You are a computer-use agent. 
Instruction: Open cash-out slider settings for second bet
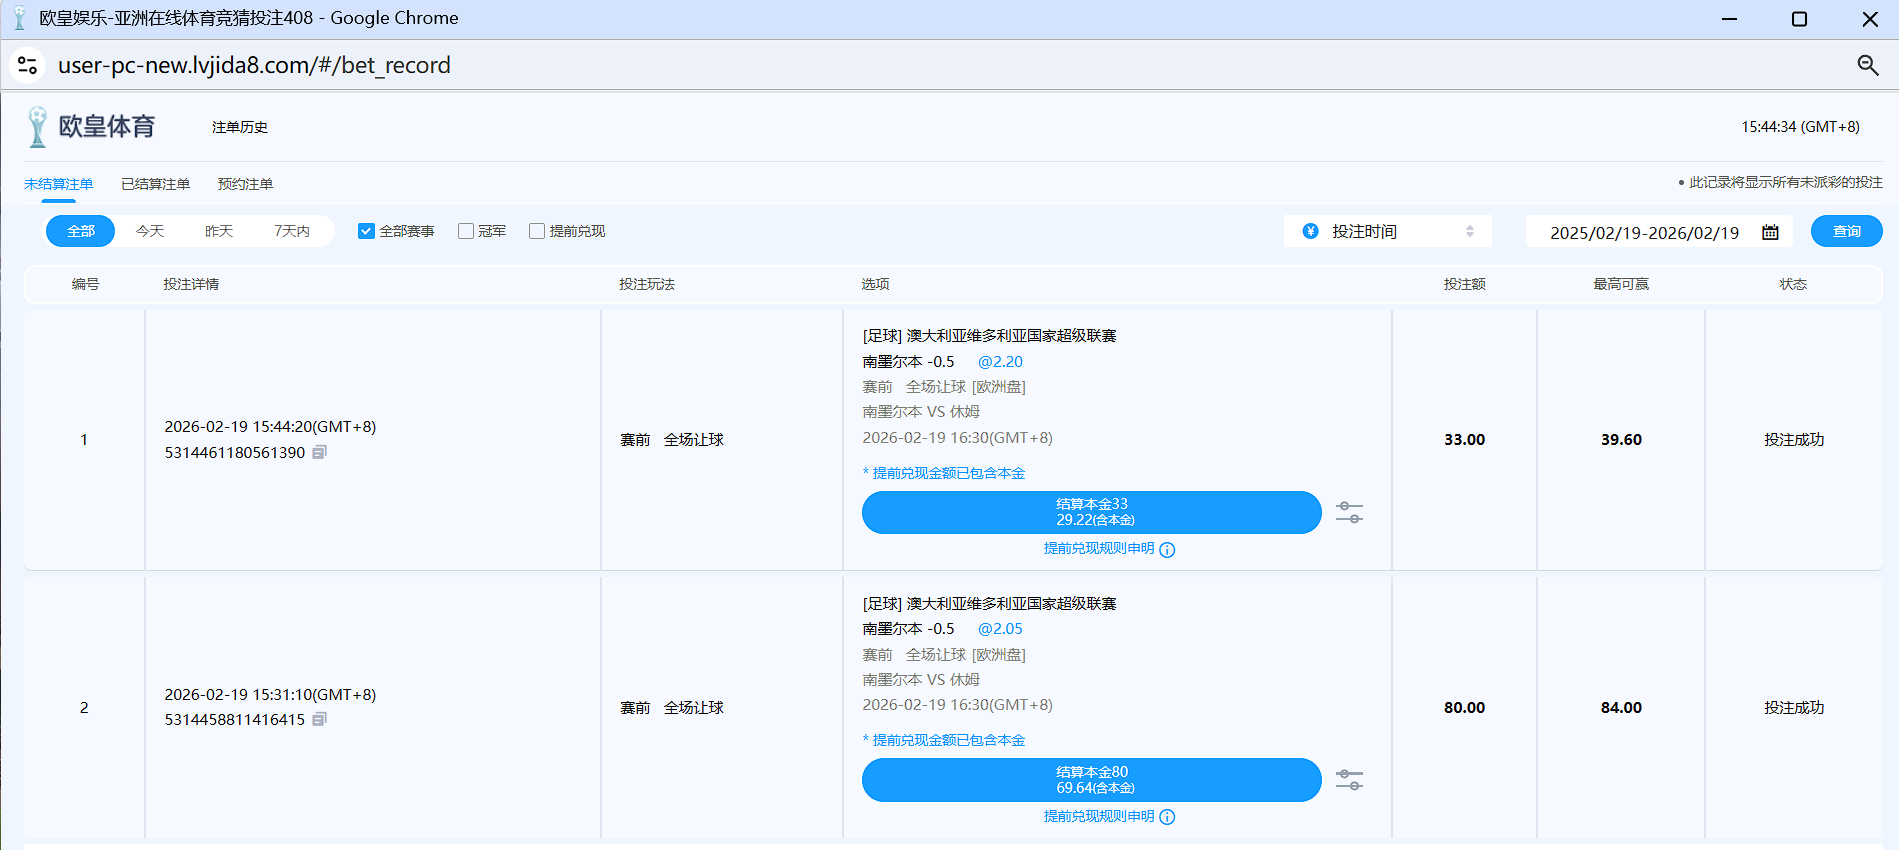pos(1349,780)
